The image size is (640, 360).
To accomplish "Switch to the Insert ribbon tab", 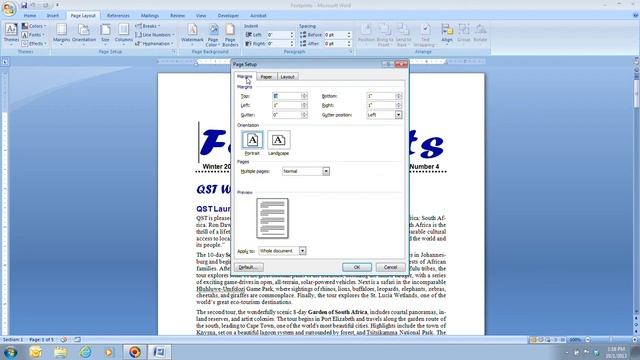I will 53,16.
